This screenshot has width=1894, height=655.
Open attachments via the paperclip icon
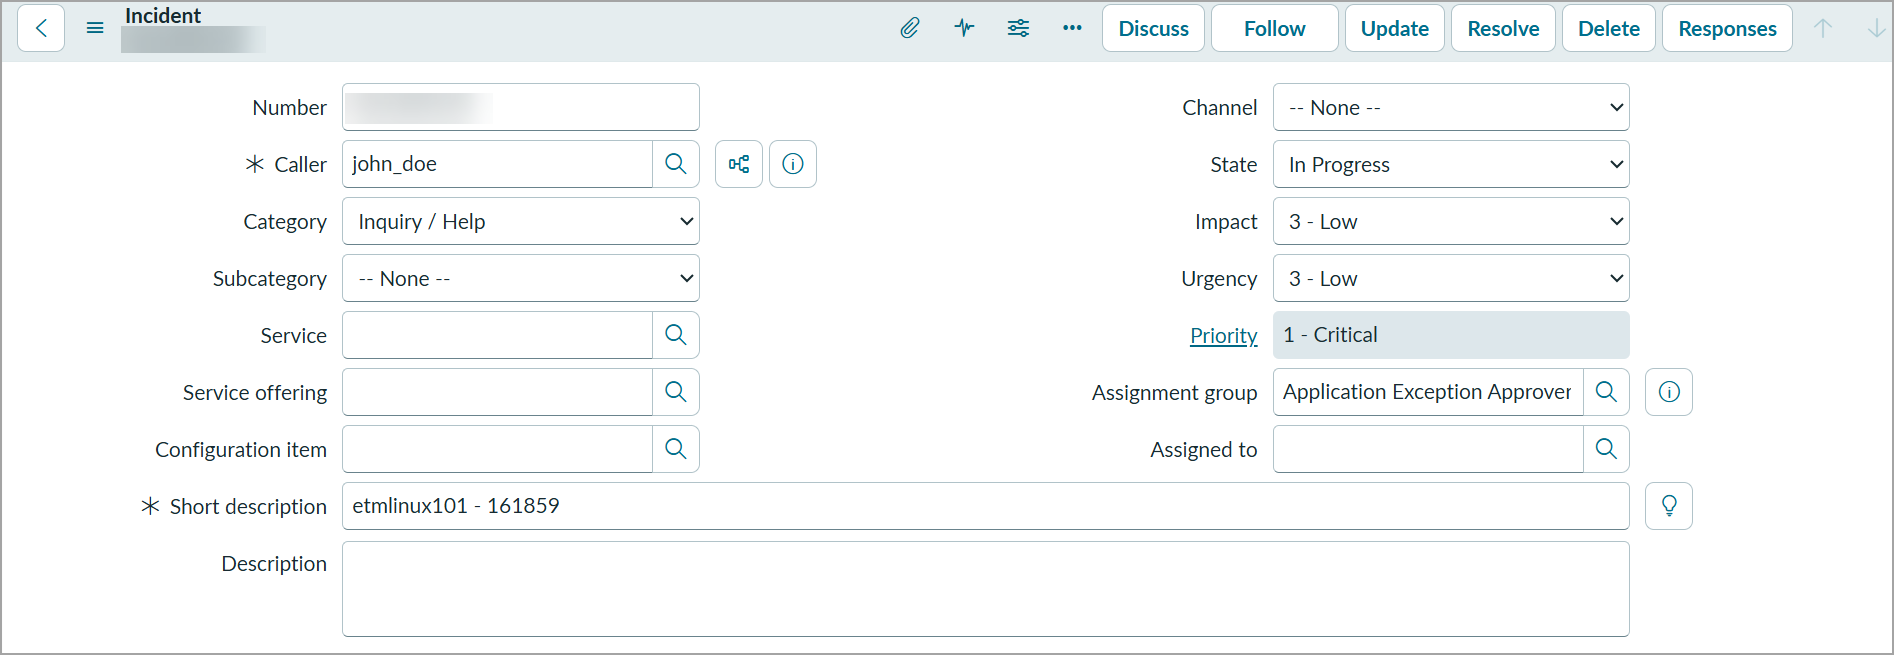pos(910,28)
